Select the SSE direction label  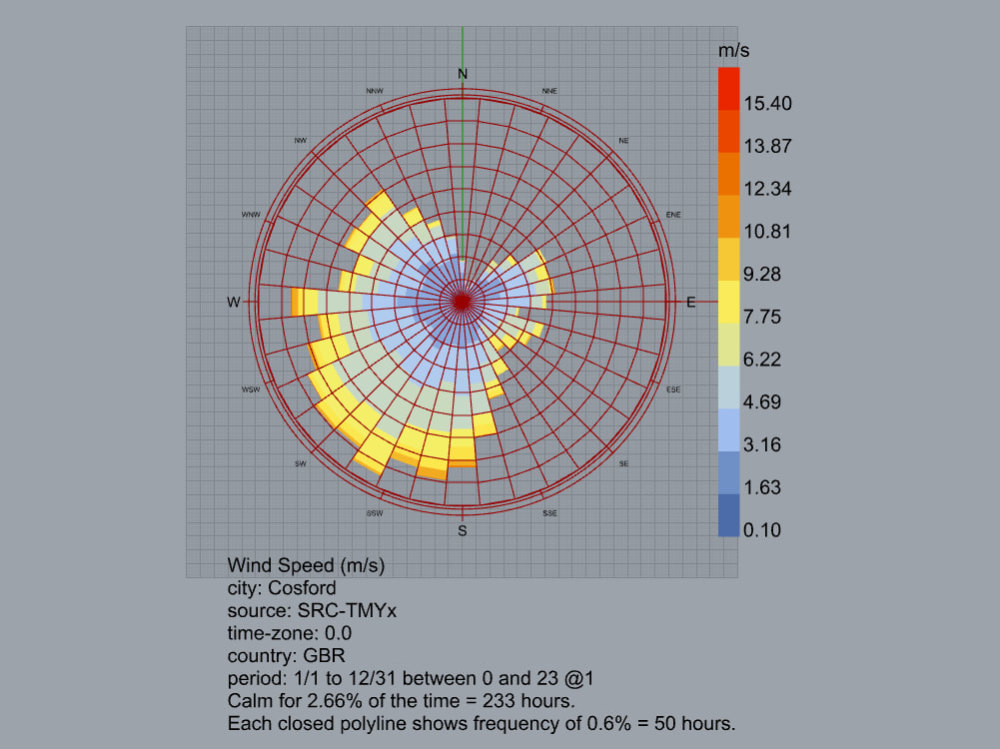(x=549, y=513)
